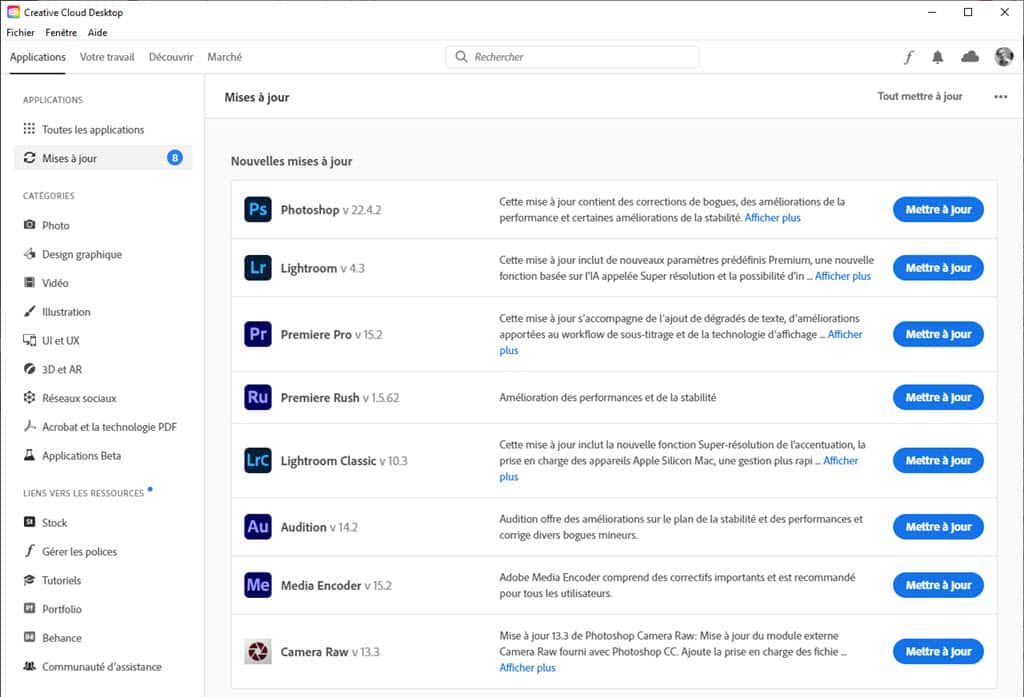Click the sphere icon for 3D et AR
1024x697 pixels.
(29, 368)
